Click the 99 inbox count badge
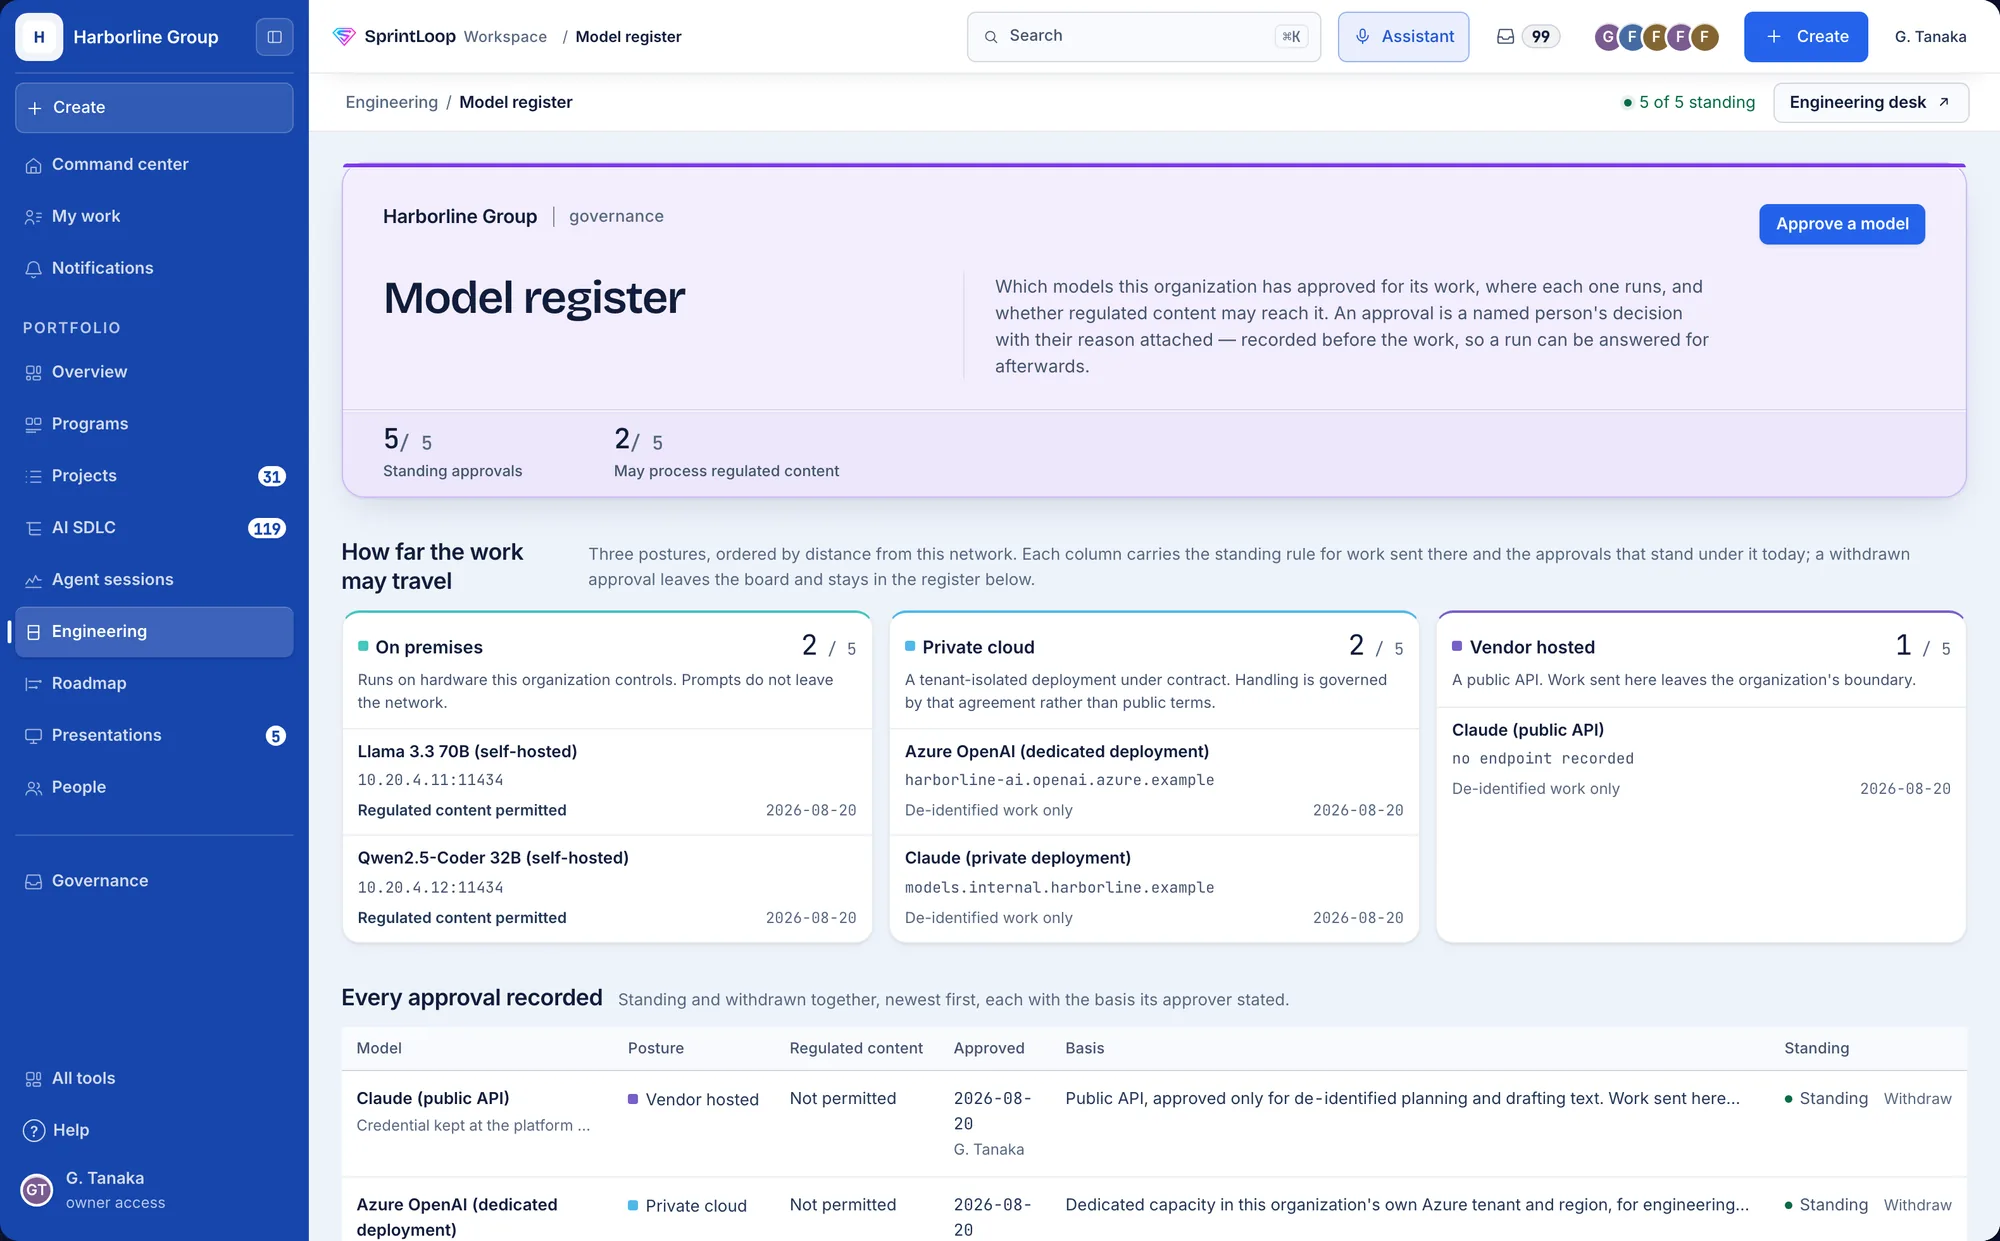The height and width of the screenshot is (1241, 2000). [x=1540, y=37]
